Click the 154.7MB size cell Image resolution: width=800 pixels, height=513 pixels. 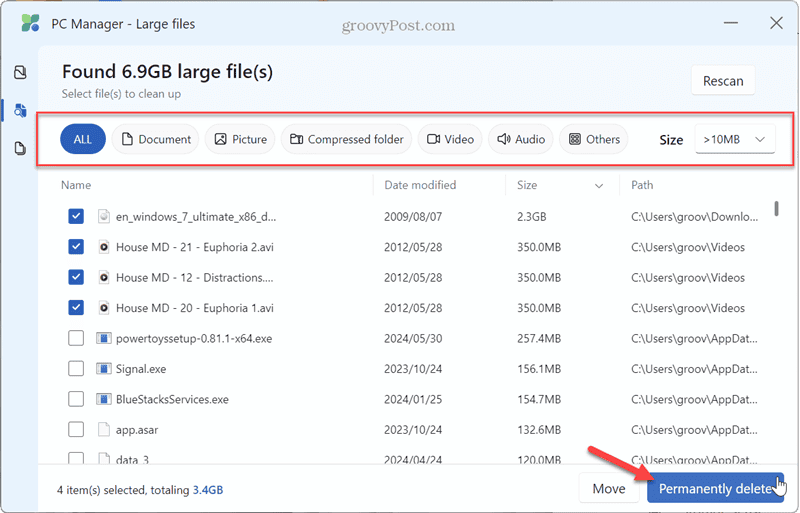539,399
